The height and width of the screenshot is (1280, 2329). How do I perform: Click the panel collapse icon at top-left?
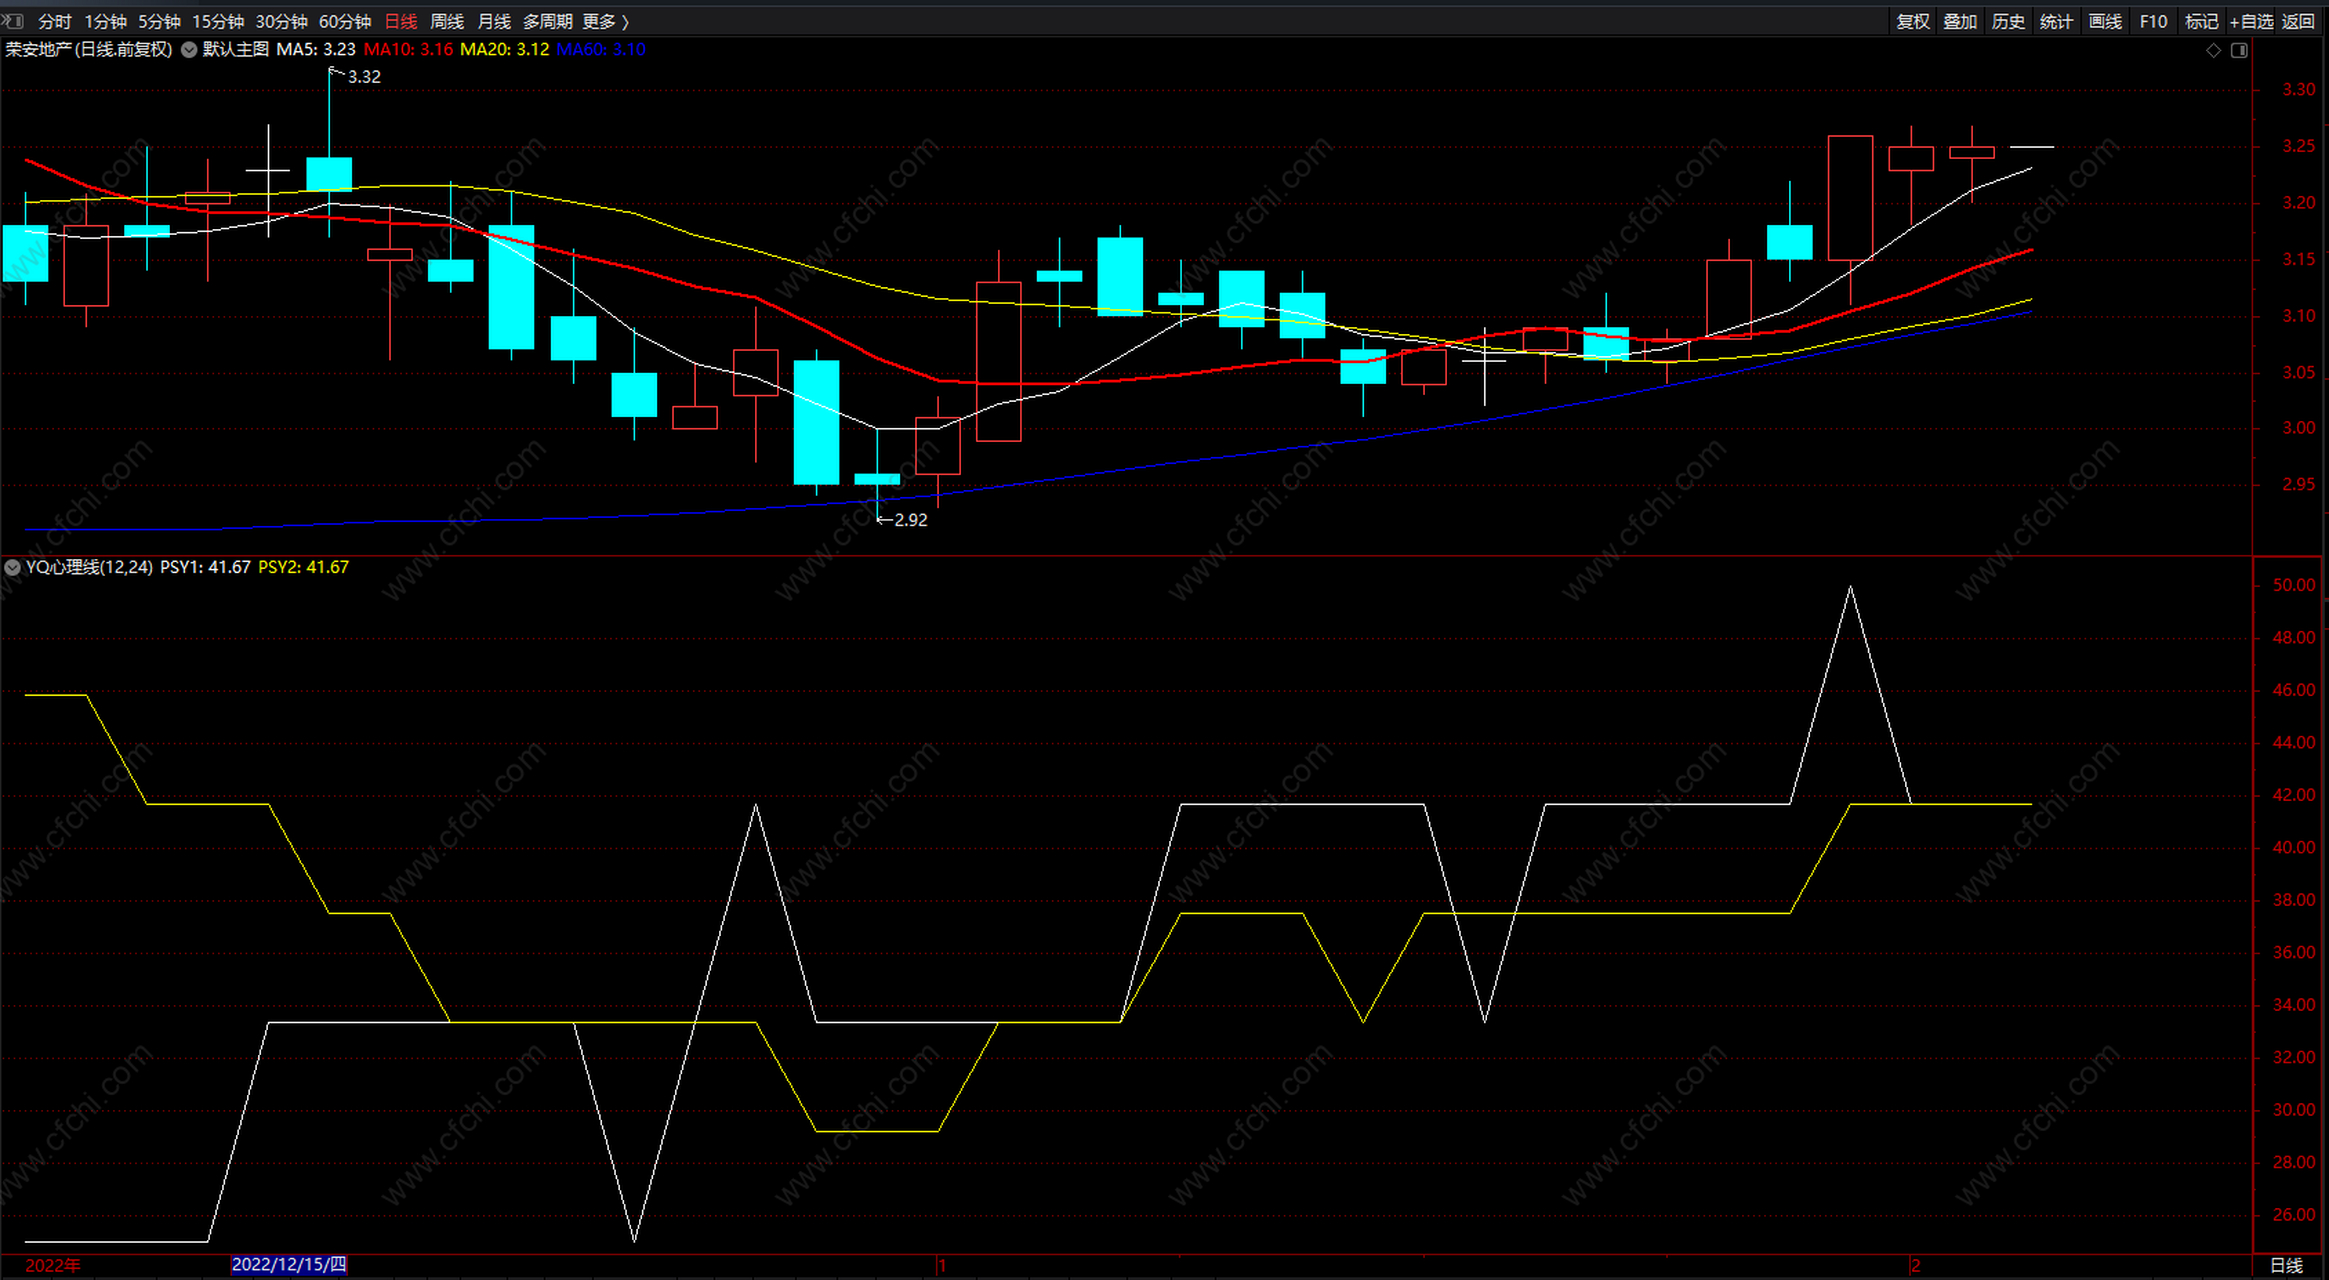(x=12, y=20)
